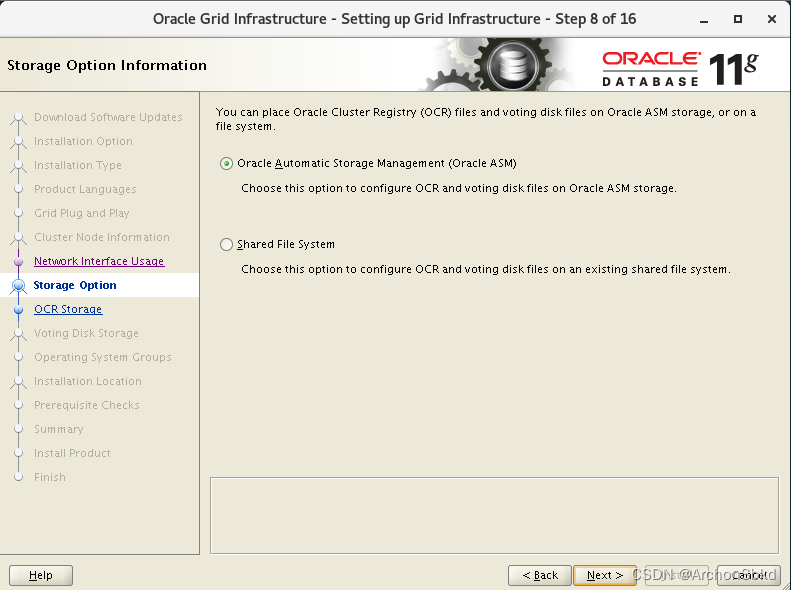Click the Voting Disk Storage step node icon
Image resolution: width=791 pixels, height=590 pixels.
click(x=19, y=333)
